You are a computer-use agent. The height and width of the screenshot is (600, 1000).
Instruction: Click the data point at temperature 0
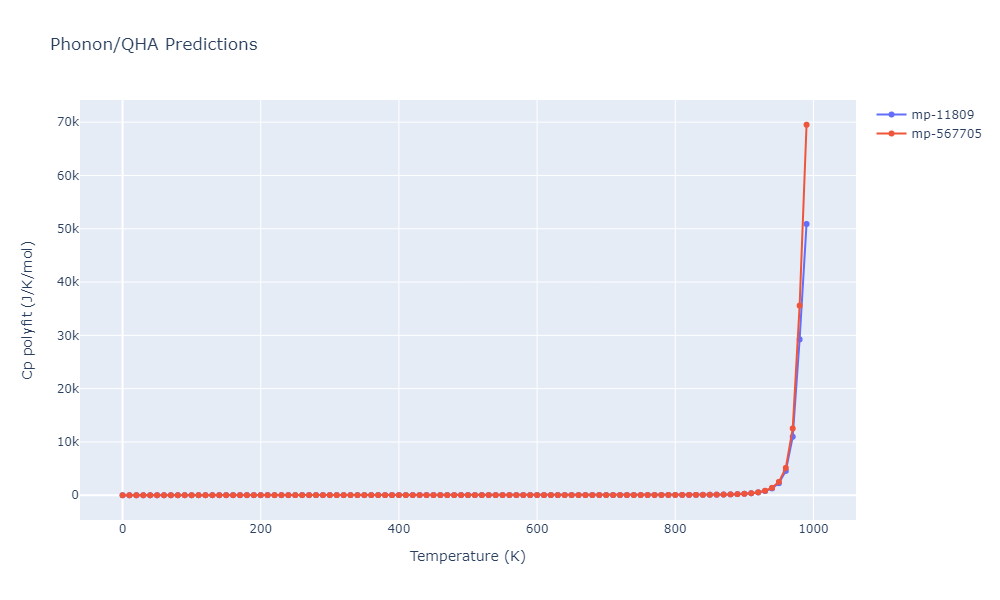[x=122, y=495]
